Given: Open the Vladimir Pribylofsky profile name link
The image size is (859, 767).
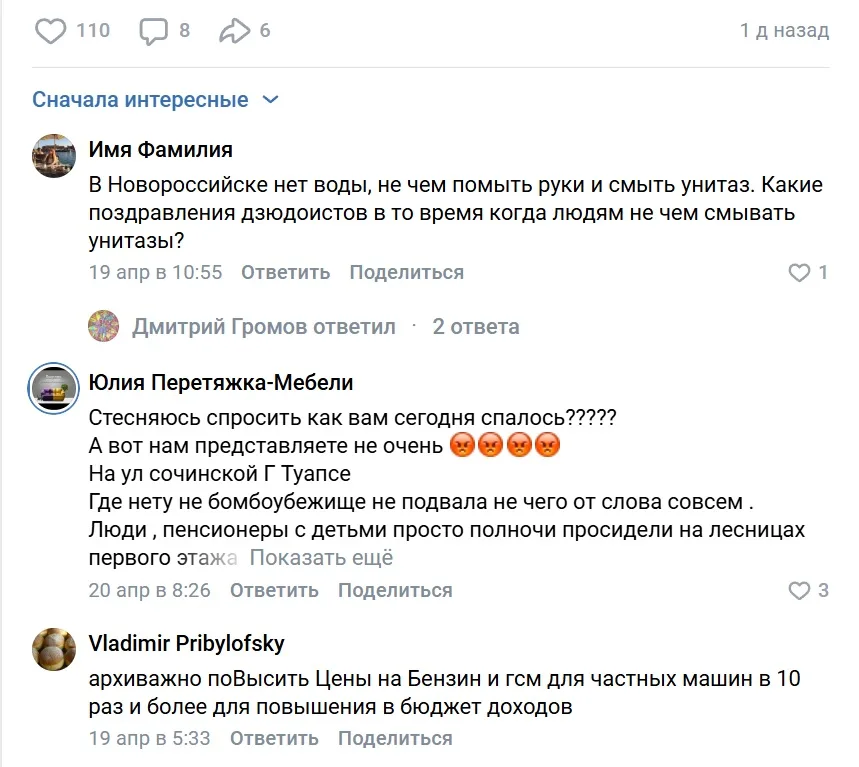Looking at the screenshot, I should tap(187, 643).
